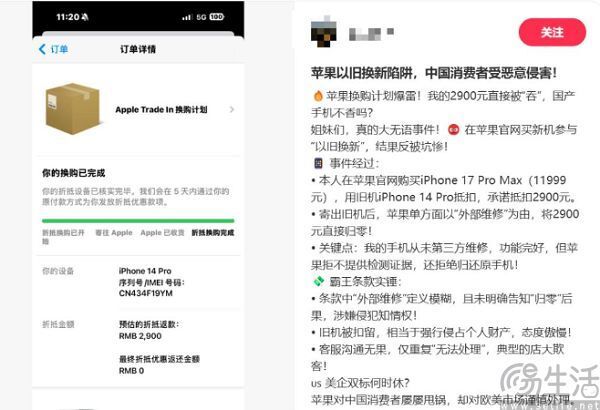
Task: Click the post title 苹果以旧换新陷阱
Action: pos(434,73)
